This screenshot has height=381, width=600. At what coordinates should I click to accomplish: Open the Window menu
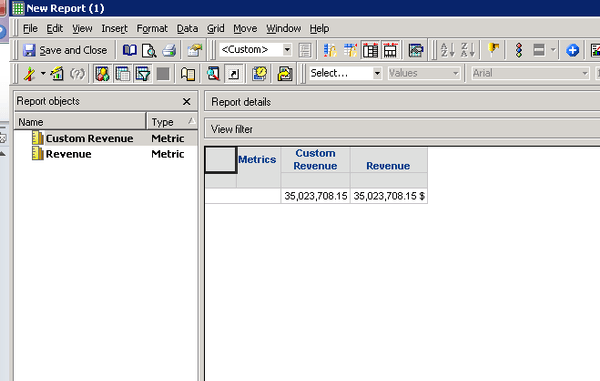tap(284, 29)
